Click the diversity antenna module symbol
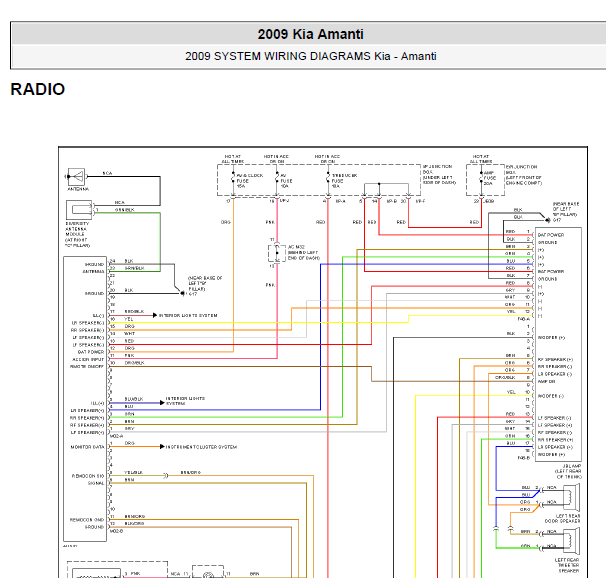 (79, 210)
